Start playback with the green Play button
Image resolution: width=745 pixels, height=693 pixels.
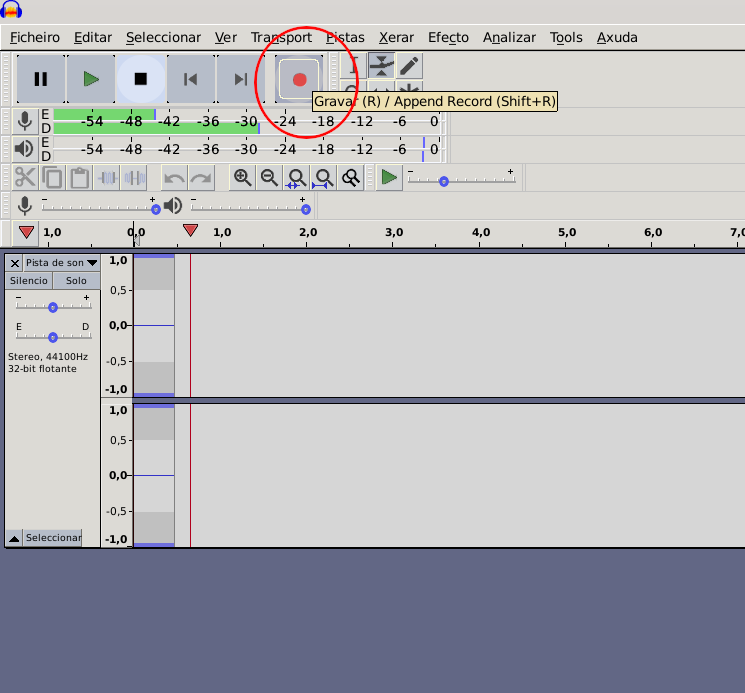point(91,79)
